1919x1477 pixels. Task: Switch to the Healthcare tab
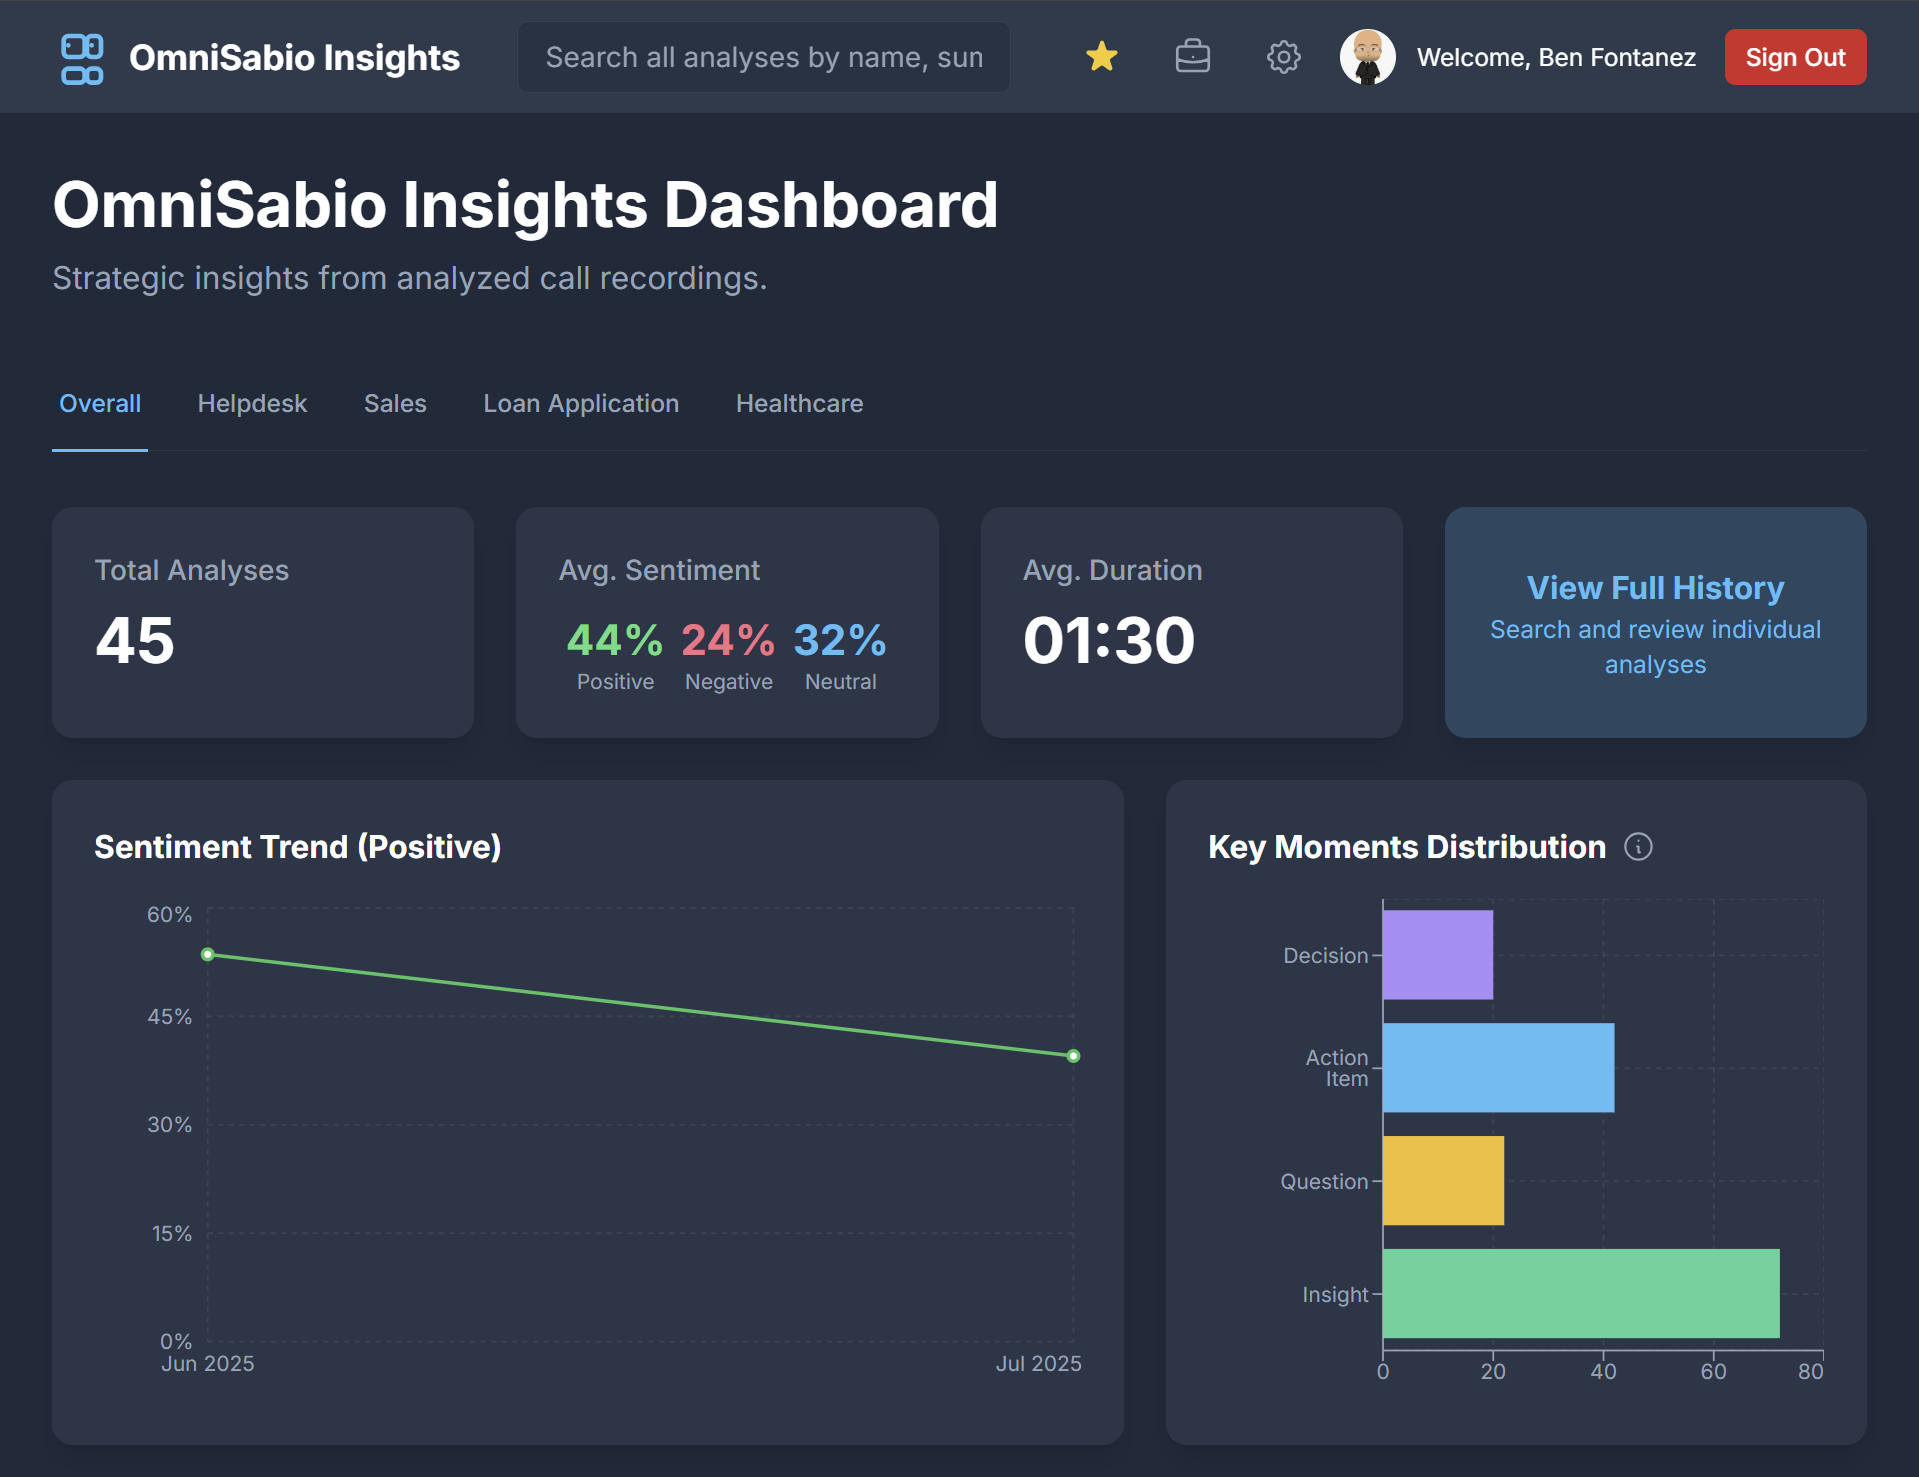798,404
